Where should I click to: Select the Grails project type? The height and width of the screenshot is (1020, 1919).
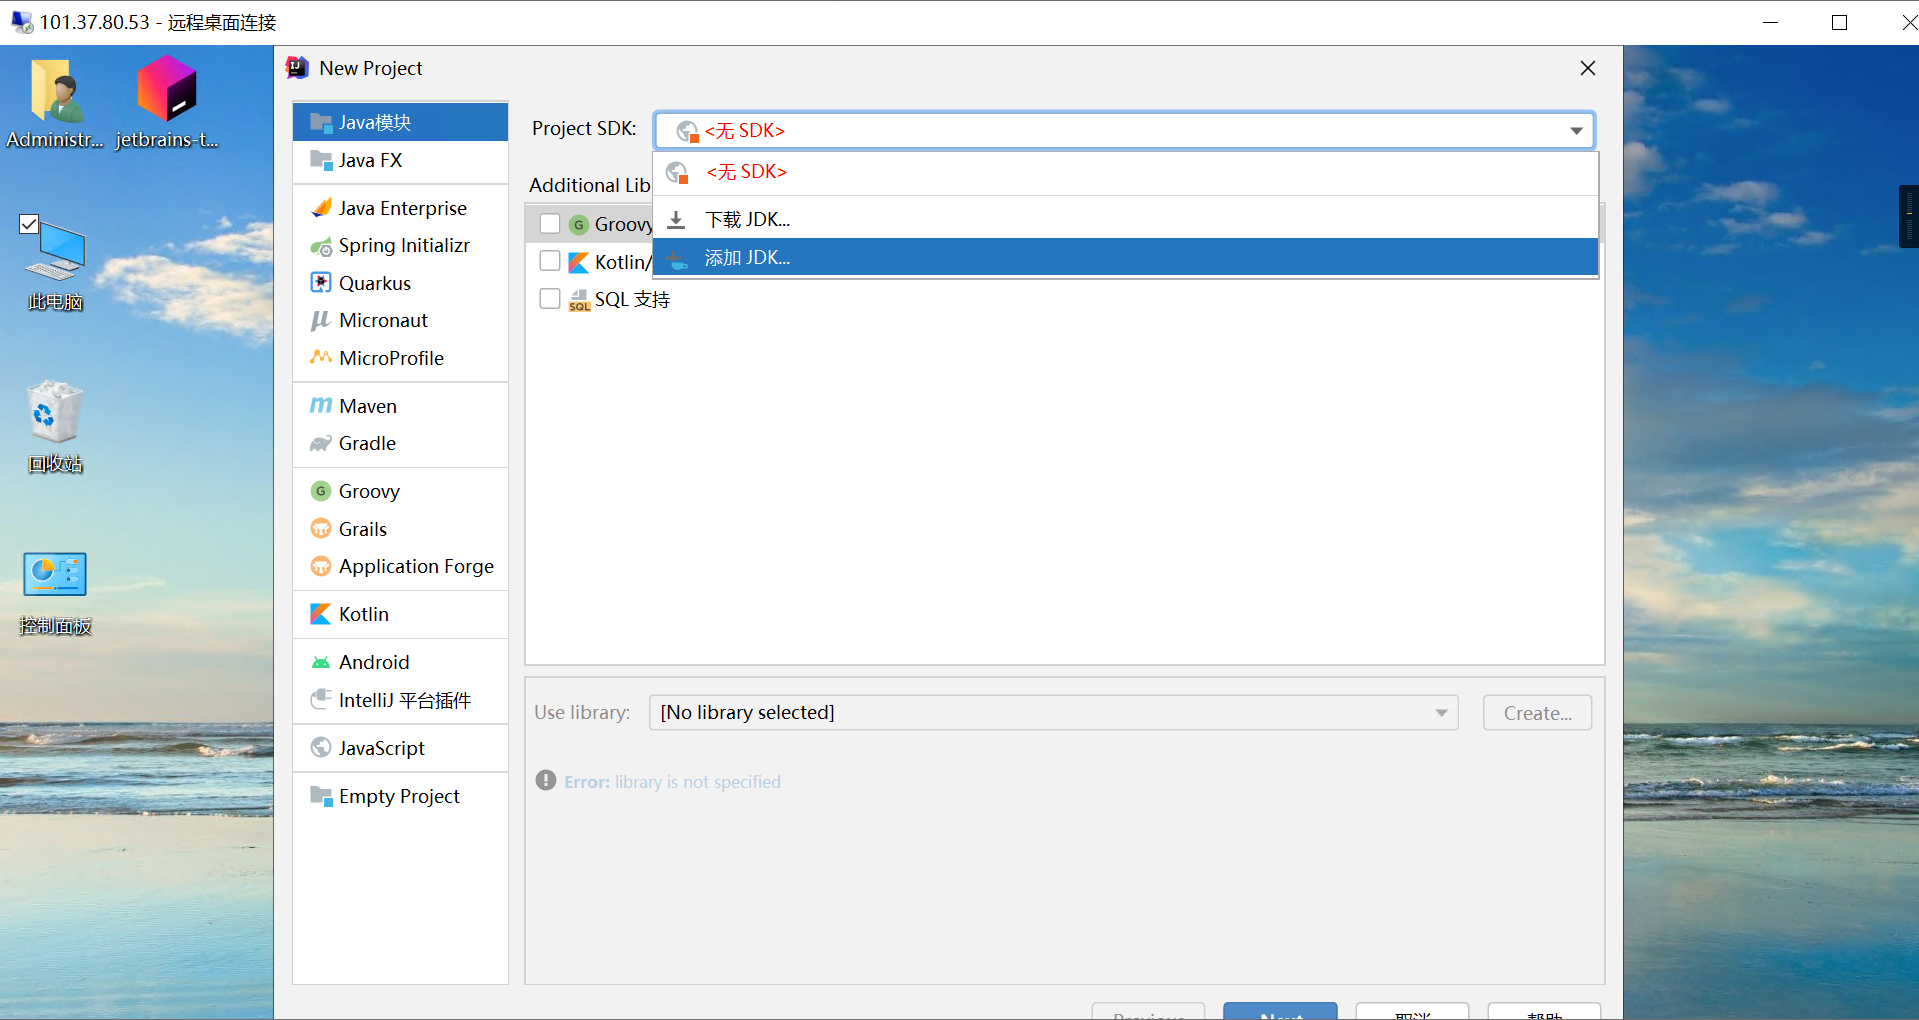(400, 529)
